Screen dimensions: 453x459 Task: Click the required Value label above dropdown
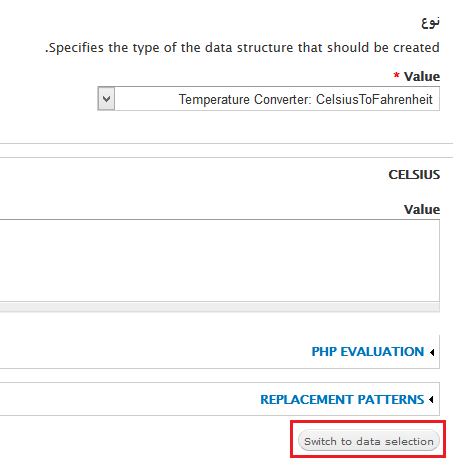click(422, 76)
